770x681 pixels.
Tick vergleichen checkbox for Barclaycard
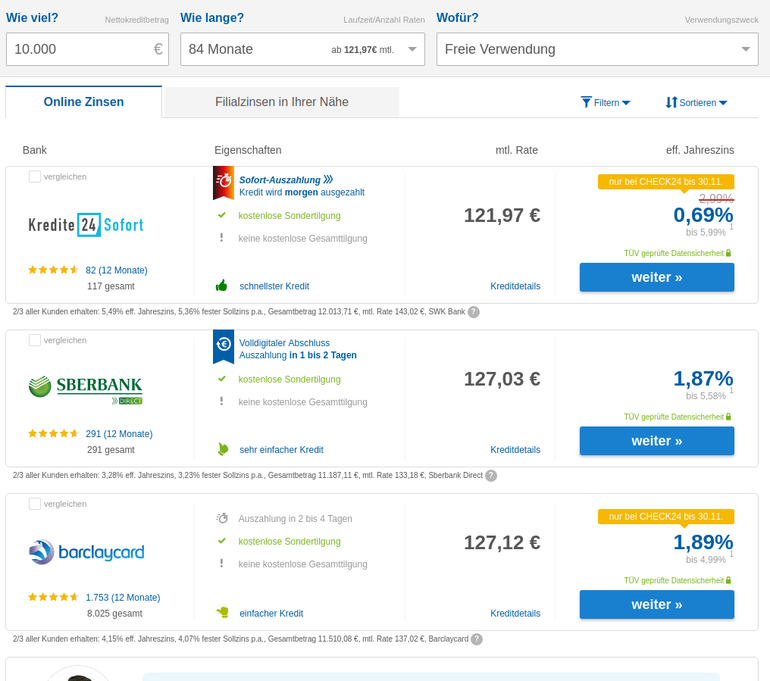pyautogui.click(x=34, y=504)
